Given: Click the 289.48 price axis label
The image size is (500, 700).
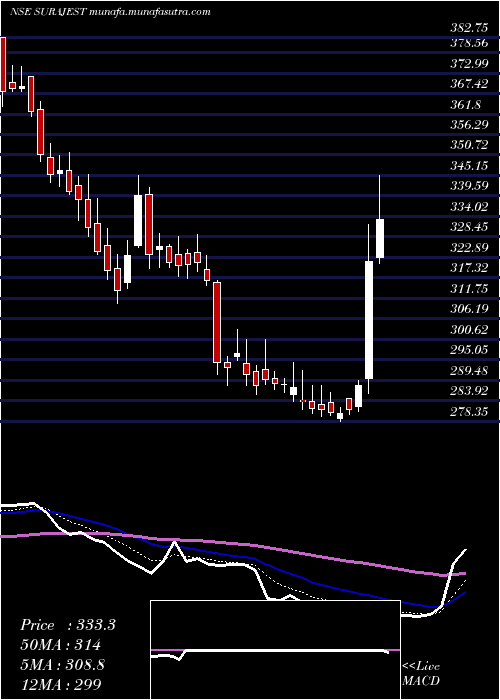Looking at the screenshot, I should (x=469, y=371).
